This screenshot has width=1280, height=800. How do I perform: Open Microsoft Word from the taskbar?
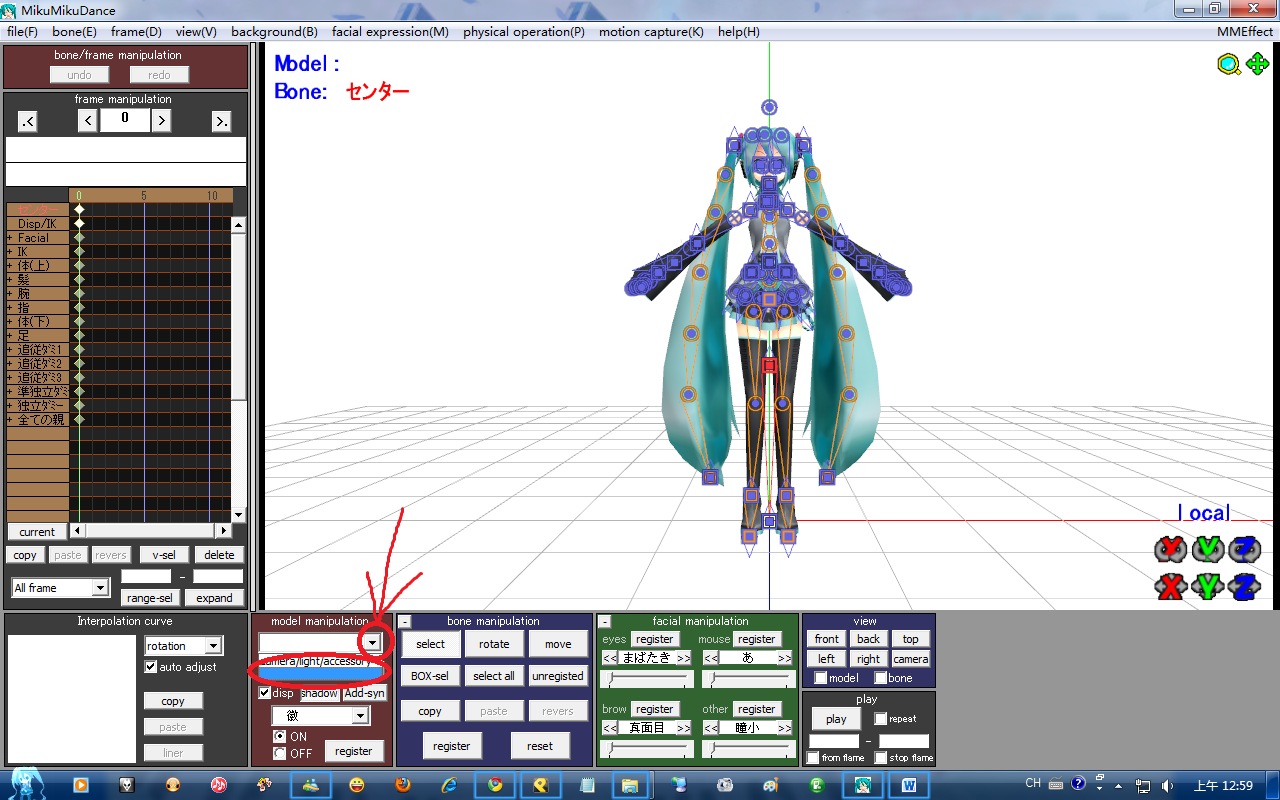(909, 785)
